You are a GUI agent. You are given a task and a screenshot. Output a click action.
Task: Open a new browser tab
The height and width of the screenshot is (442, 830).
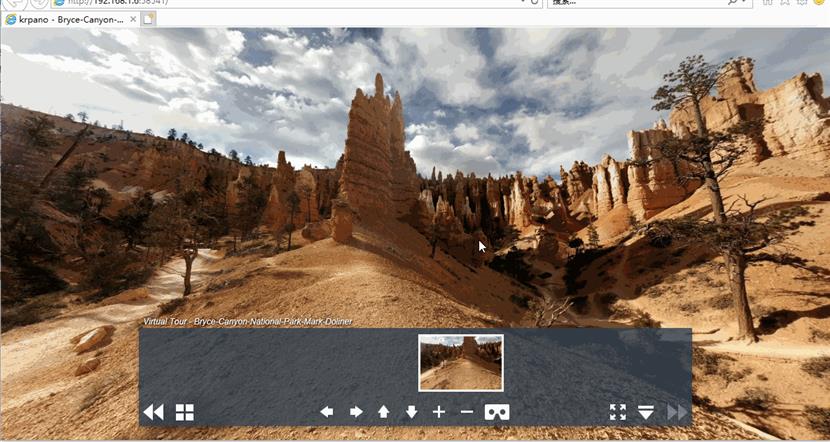point(149,19)
